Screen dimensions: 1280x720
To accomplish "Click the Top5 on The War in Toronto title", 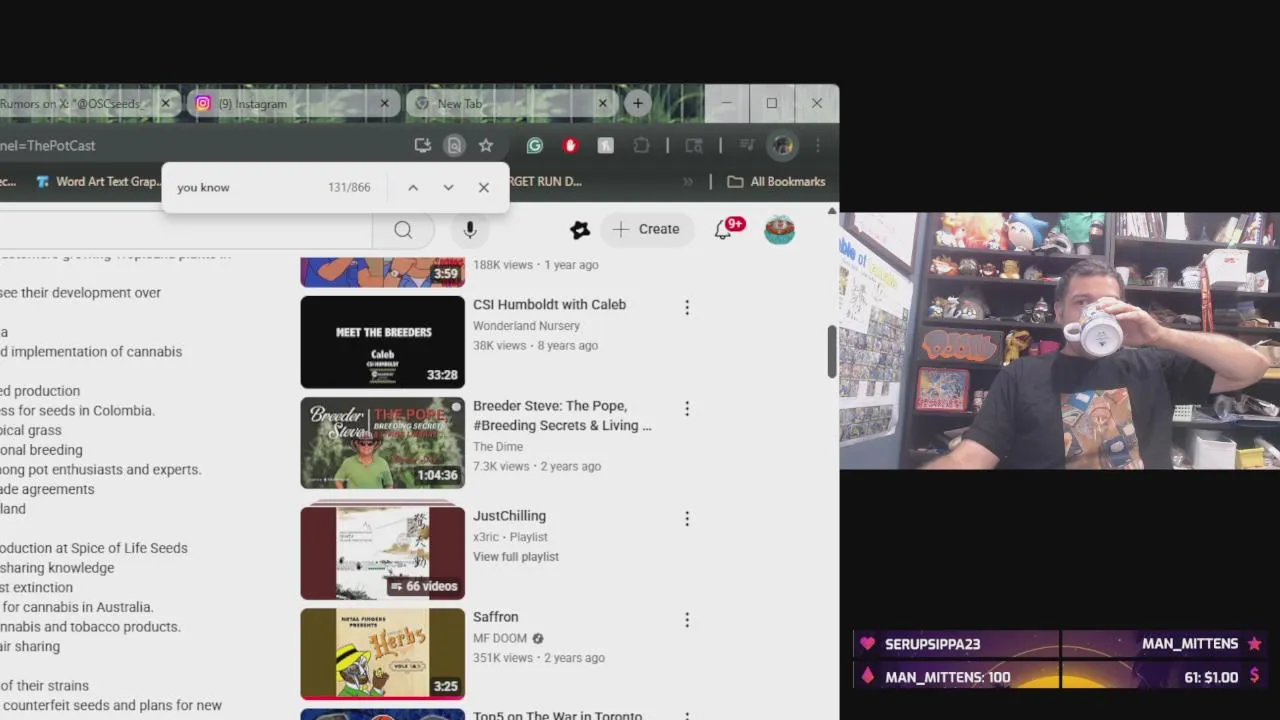I will (557, 715).
